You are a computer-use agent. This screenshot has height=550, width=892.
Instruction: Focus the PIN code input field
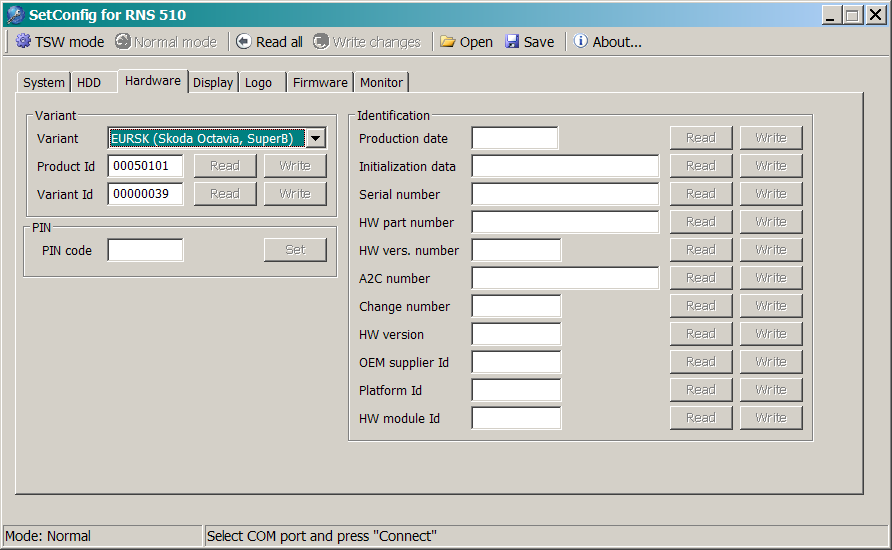(x=146, y=250)
